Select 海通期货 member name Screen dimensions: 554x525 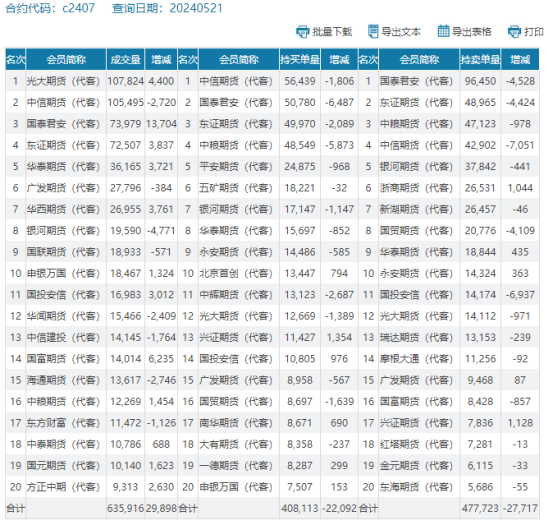[63, 380]
